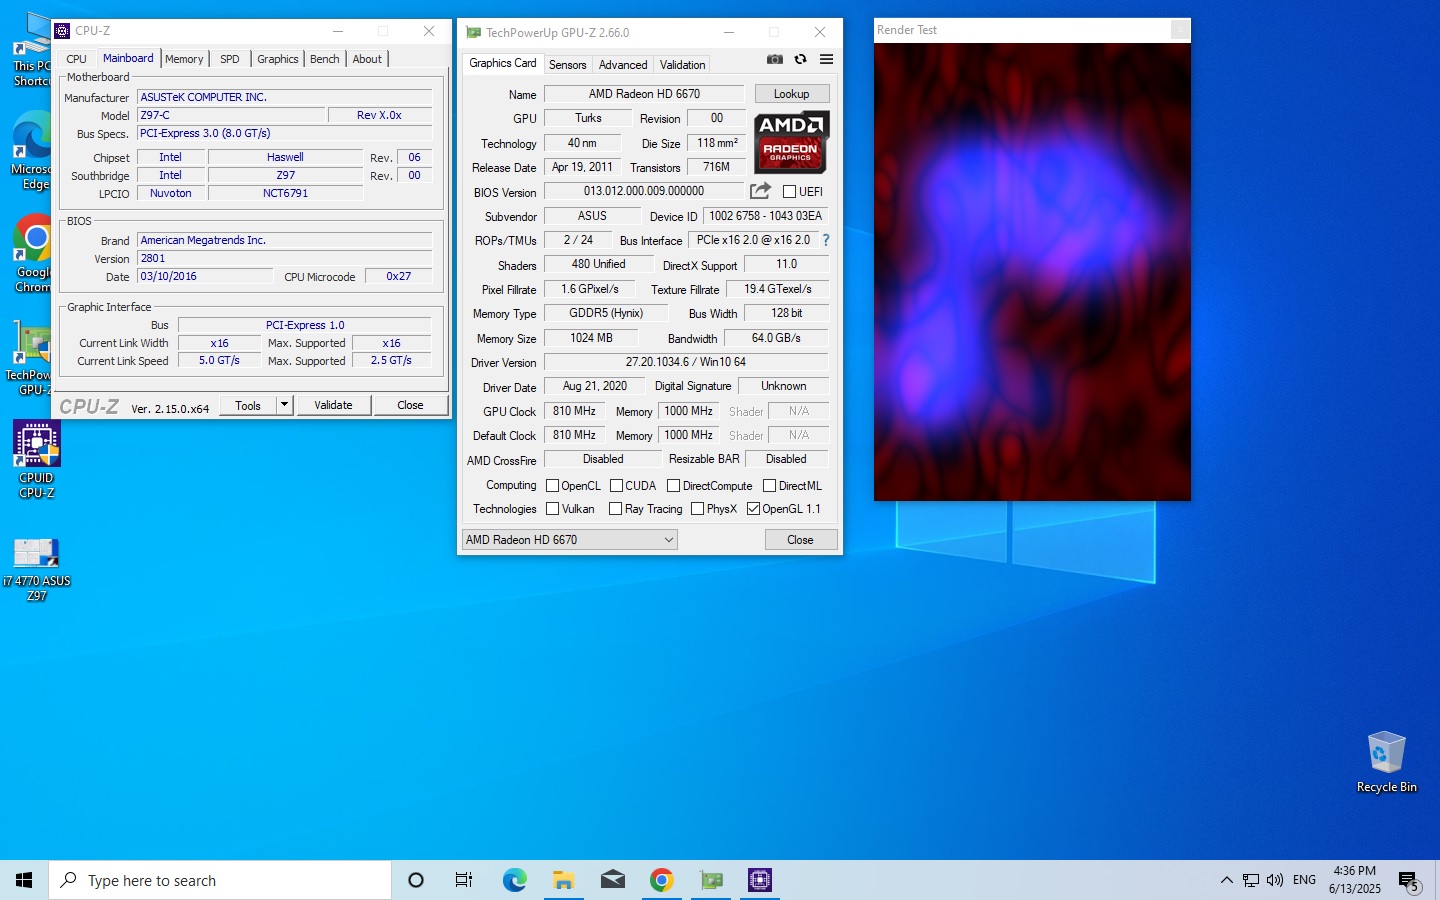Switch to the CPU tab in CPU-Z
Screen dimensions: 1440x900
coord(77,59)
